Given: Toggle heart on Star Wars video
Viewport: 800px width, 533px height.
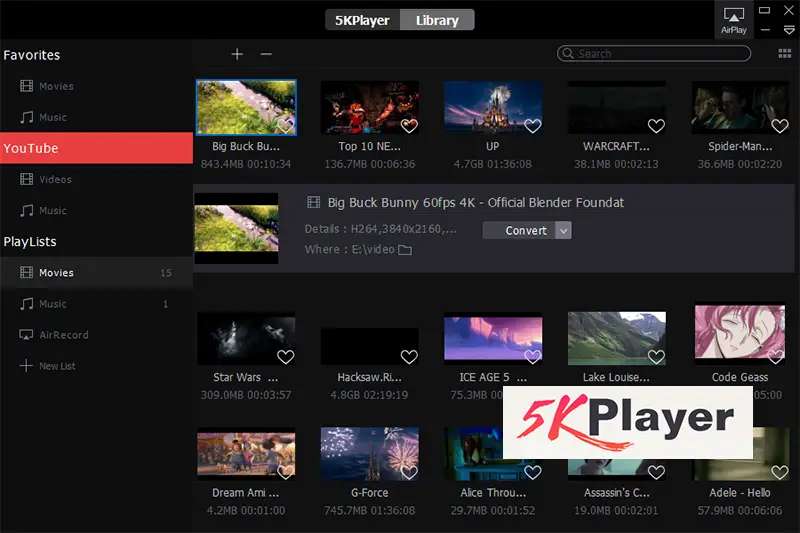Looking at the screenshot, I should tap(286, 357).
